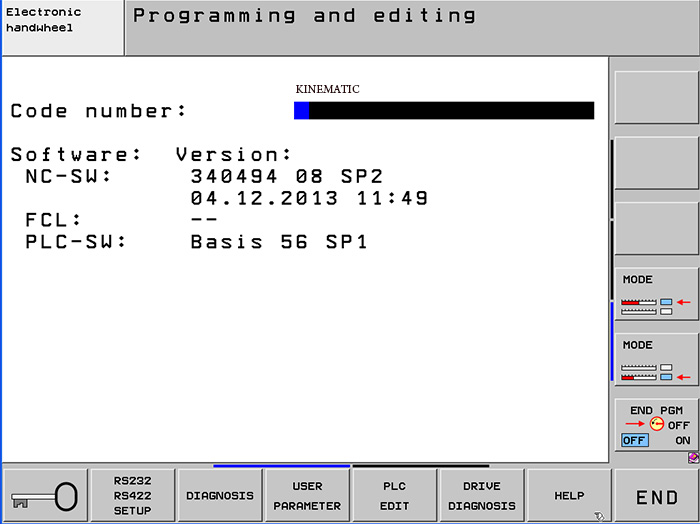Click the Programming and editing title bar
The height and width of the screenshot is (524, 700).
pos(411,28)
